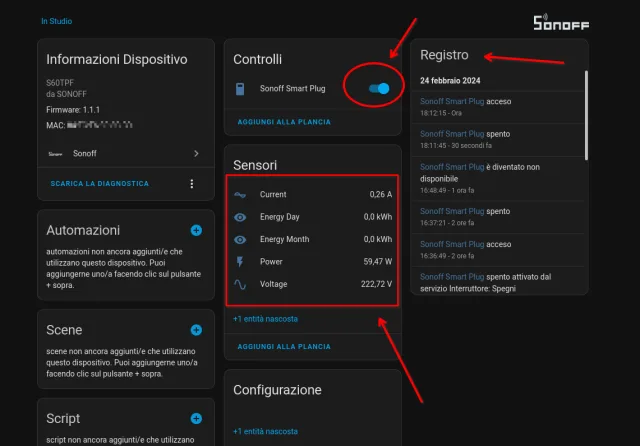The height and width of the screenshot is (446, 640).
Task: Click the Sonoff Smart Plug device icon
Action: 240,89
